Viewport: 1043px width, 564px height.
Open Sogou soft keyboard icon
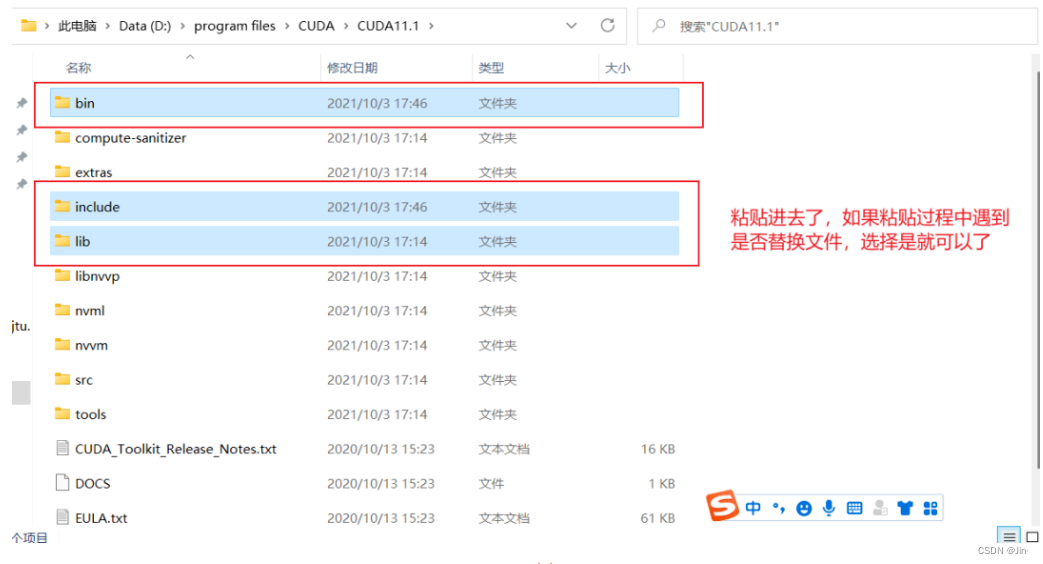click(x=854, y=509)
